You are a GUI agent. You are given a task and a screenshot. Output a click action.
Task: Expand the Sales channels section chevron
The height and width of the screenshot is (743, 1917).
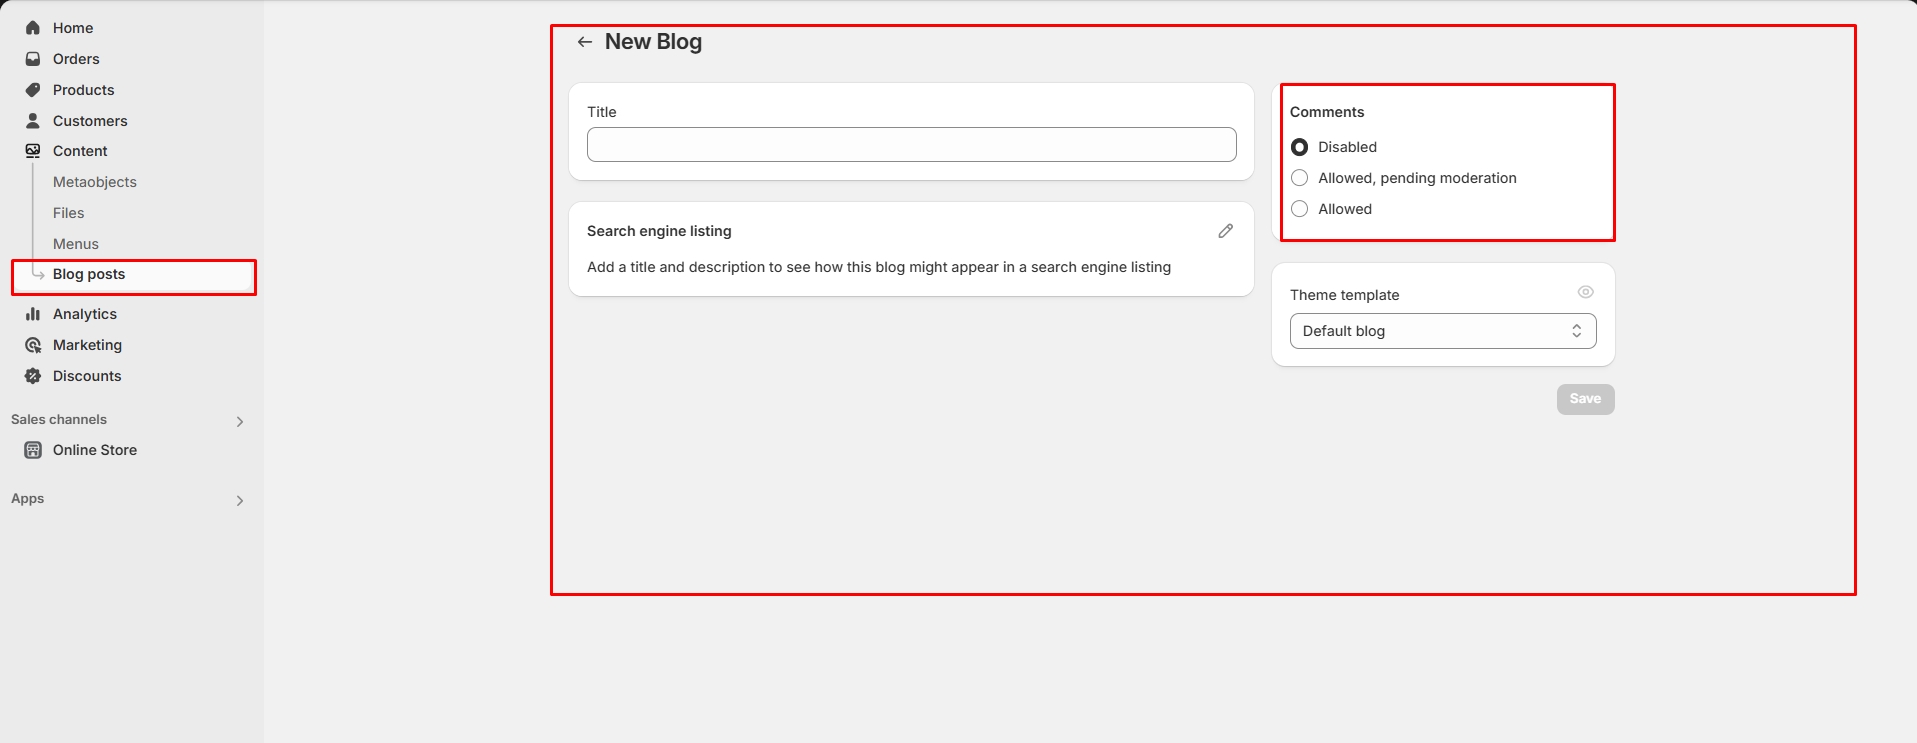[x=240, y=421]
